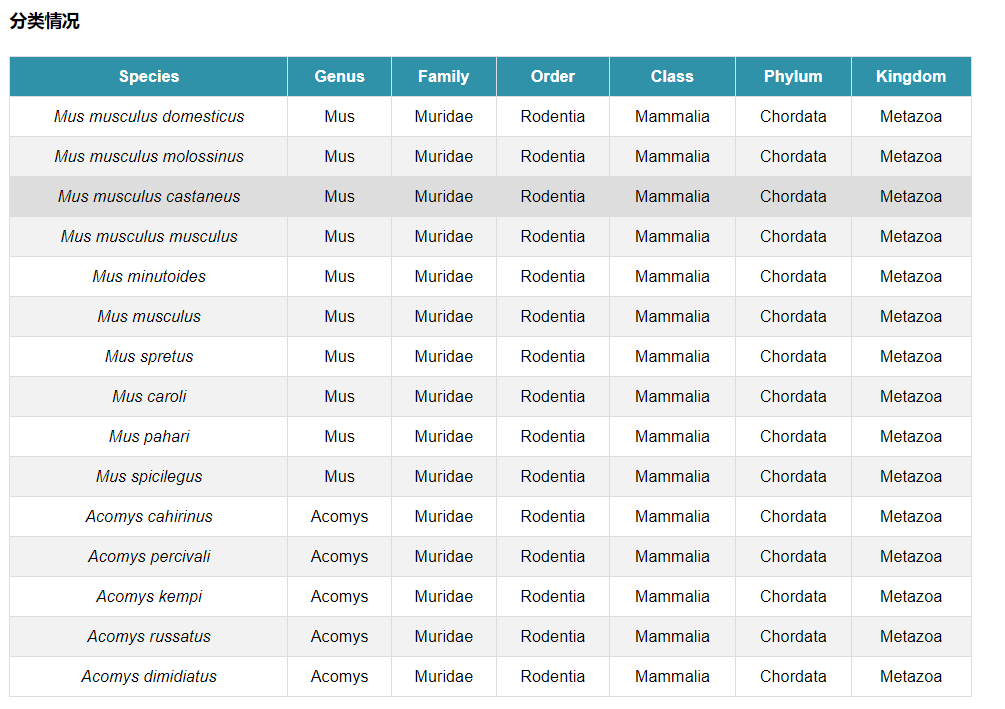Click Genus Acomys in Acomys kempi row

340,596
